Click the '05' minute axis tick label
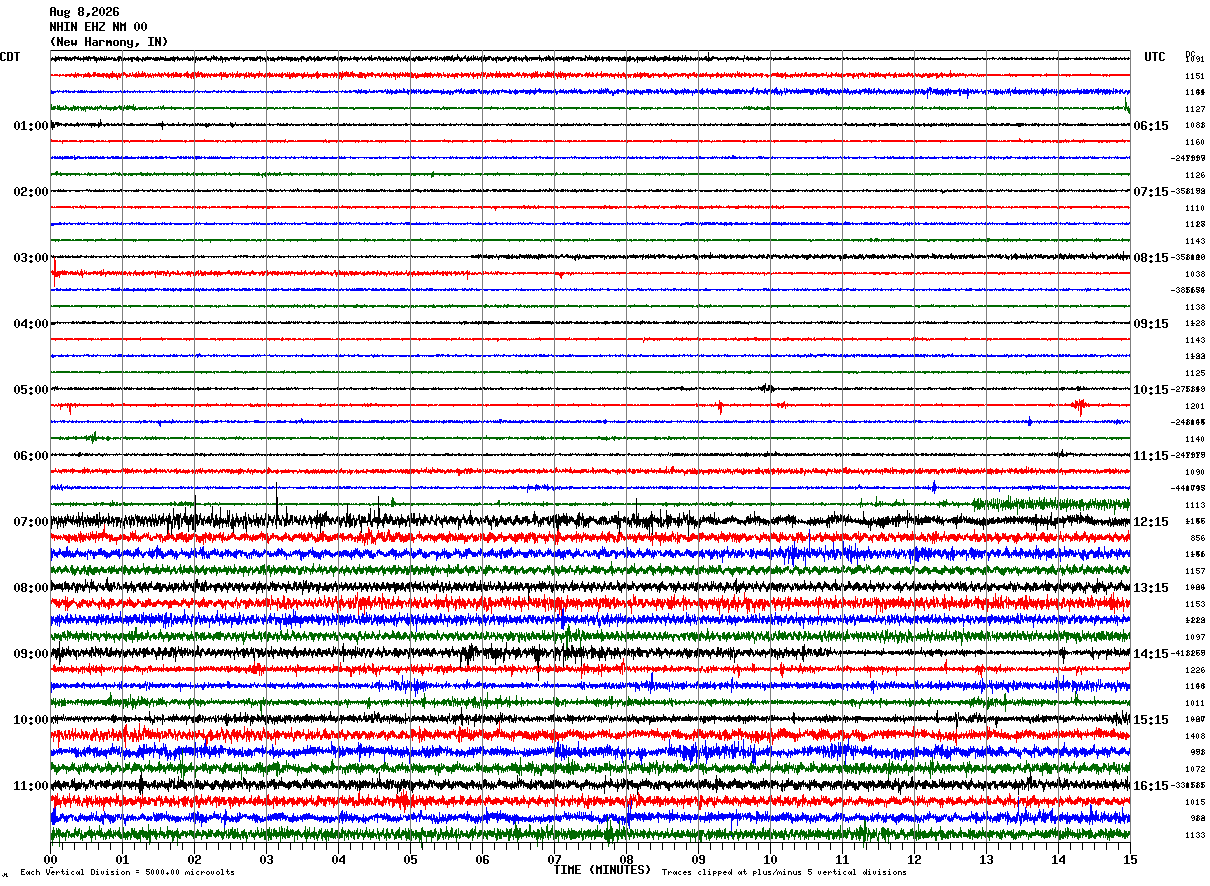 (411, 859)
